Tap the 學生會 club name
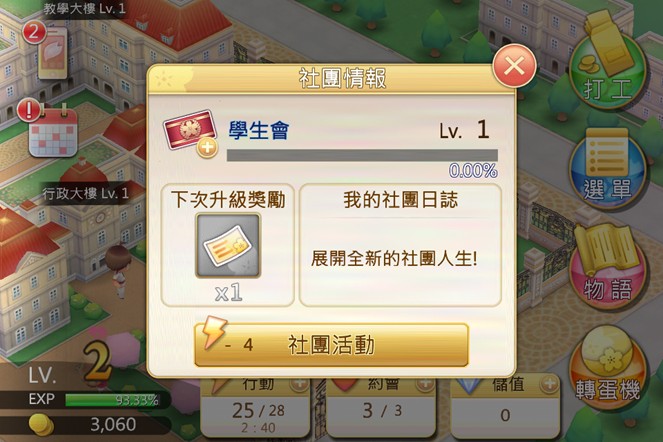 (x=259, y=130)
